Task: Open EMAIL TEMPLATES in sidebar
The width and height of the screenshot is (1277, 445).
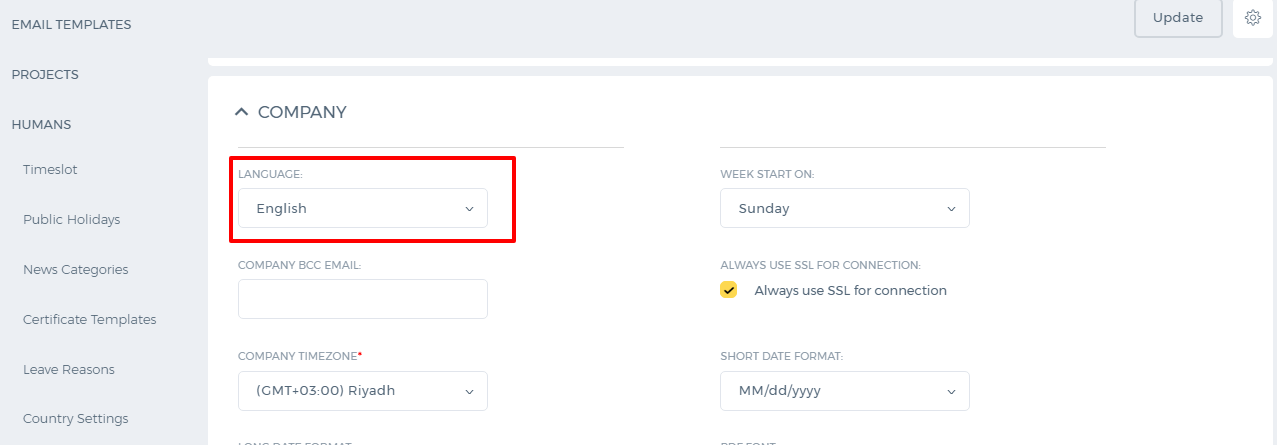Action: pyautogui.click(x=71, y=24)
